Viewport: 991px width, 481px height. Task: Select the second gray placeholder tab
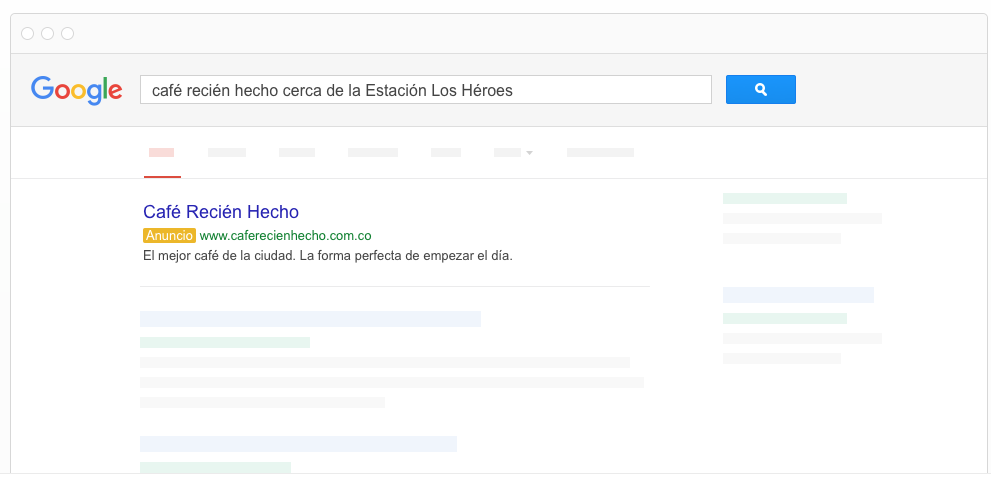226,153
